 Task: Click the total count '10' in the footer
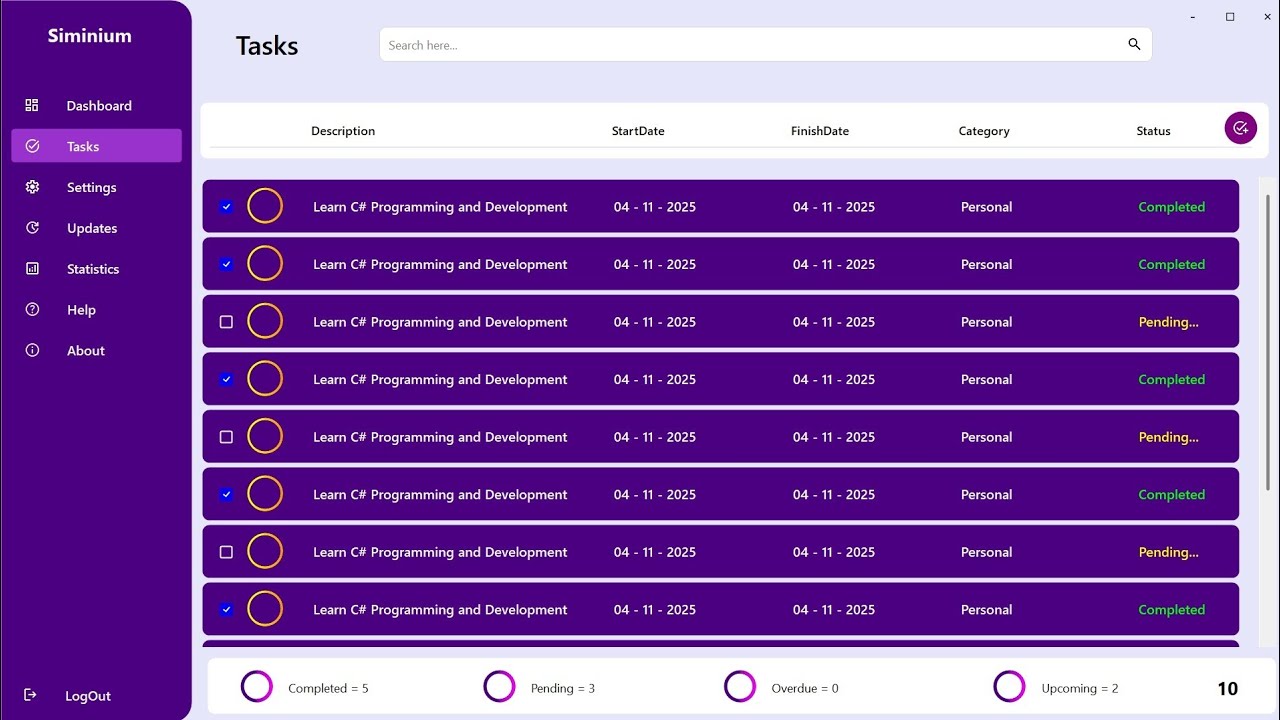click(x=1227, y=688)
